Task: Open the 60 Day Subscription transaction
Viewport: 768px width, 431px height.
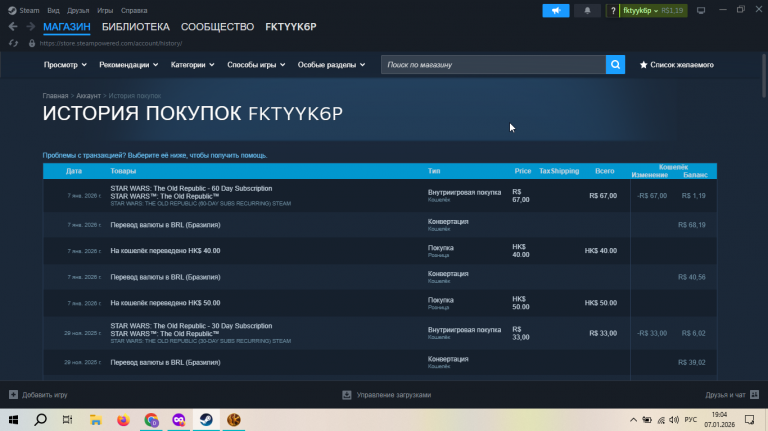Action: tap(380, 195)
